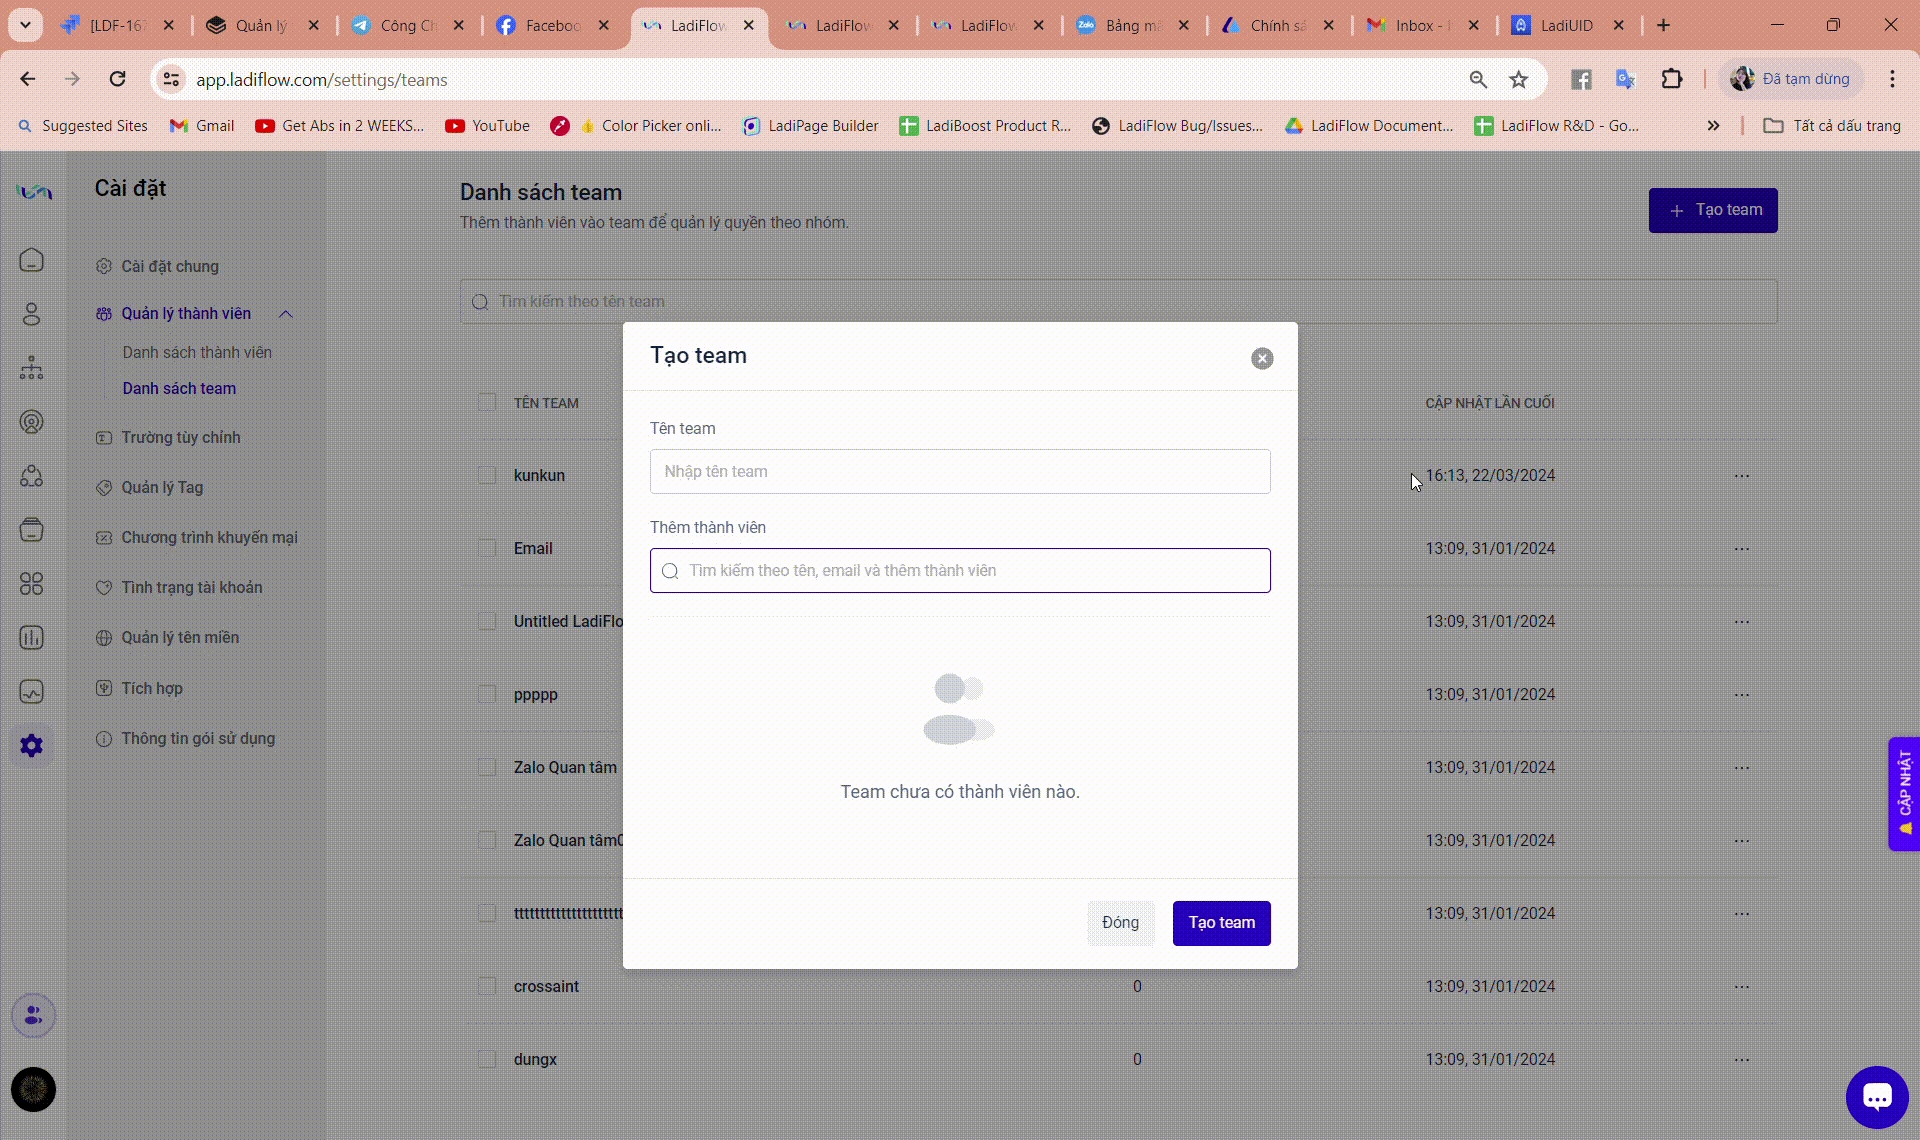The width and height of the screenshot is (1920, 1140).
Task: Click the Nhập tên team input field
Action: tap(960, 472)
